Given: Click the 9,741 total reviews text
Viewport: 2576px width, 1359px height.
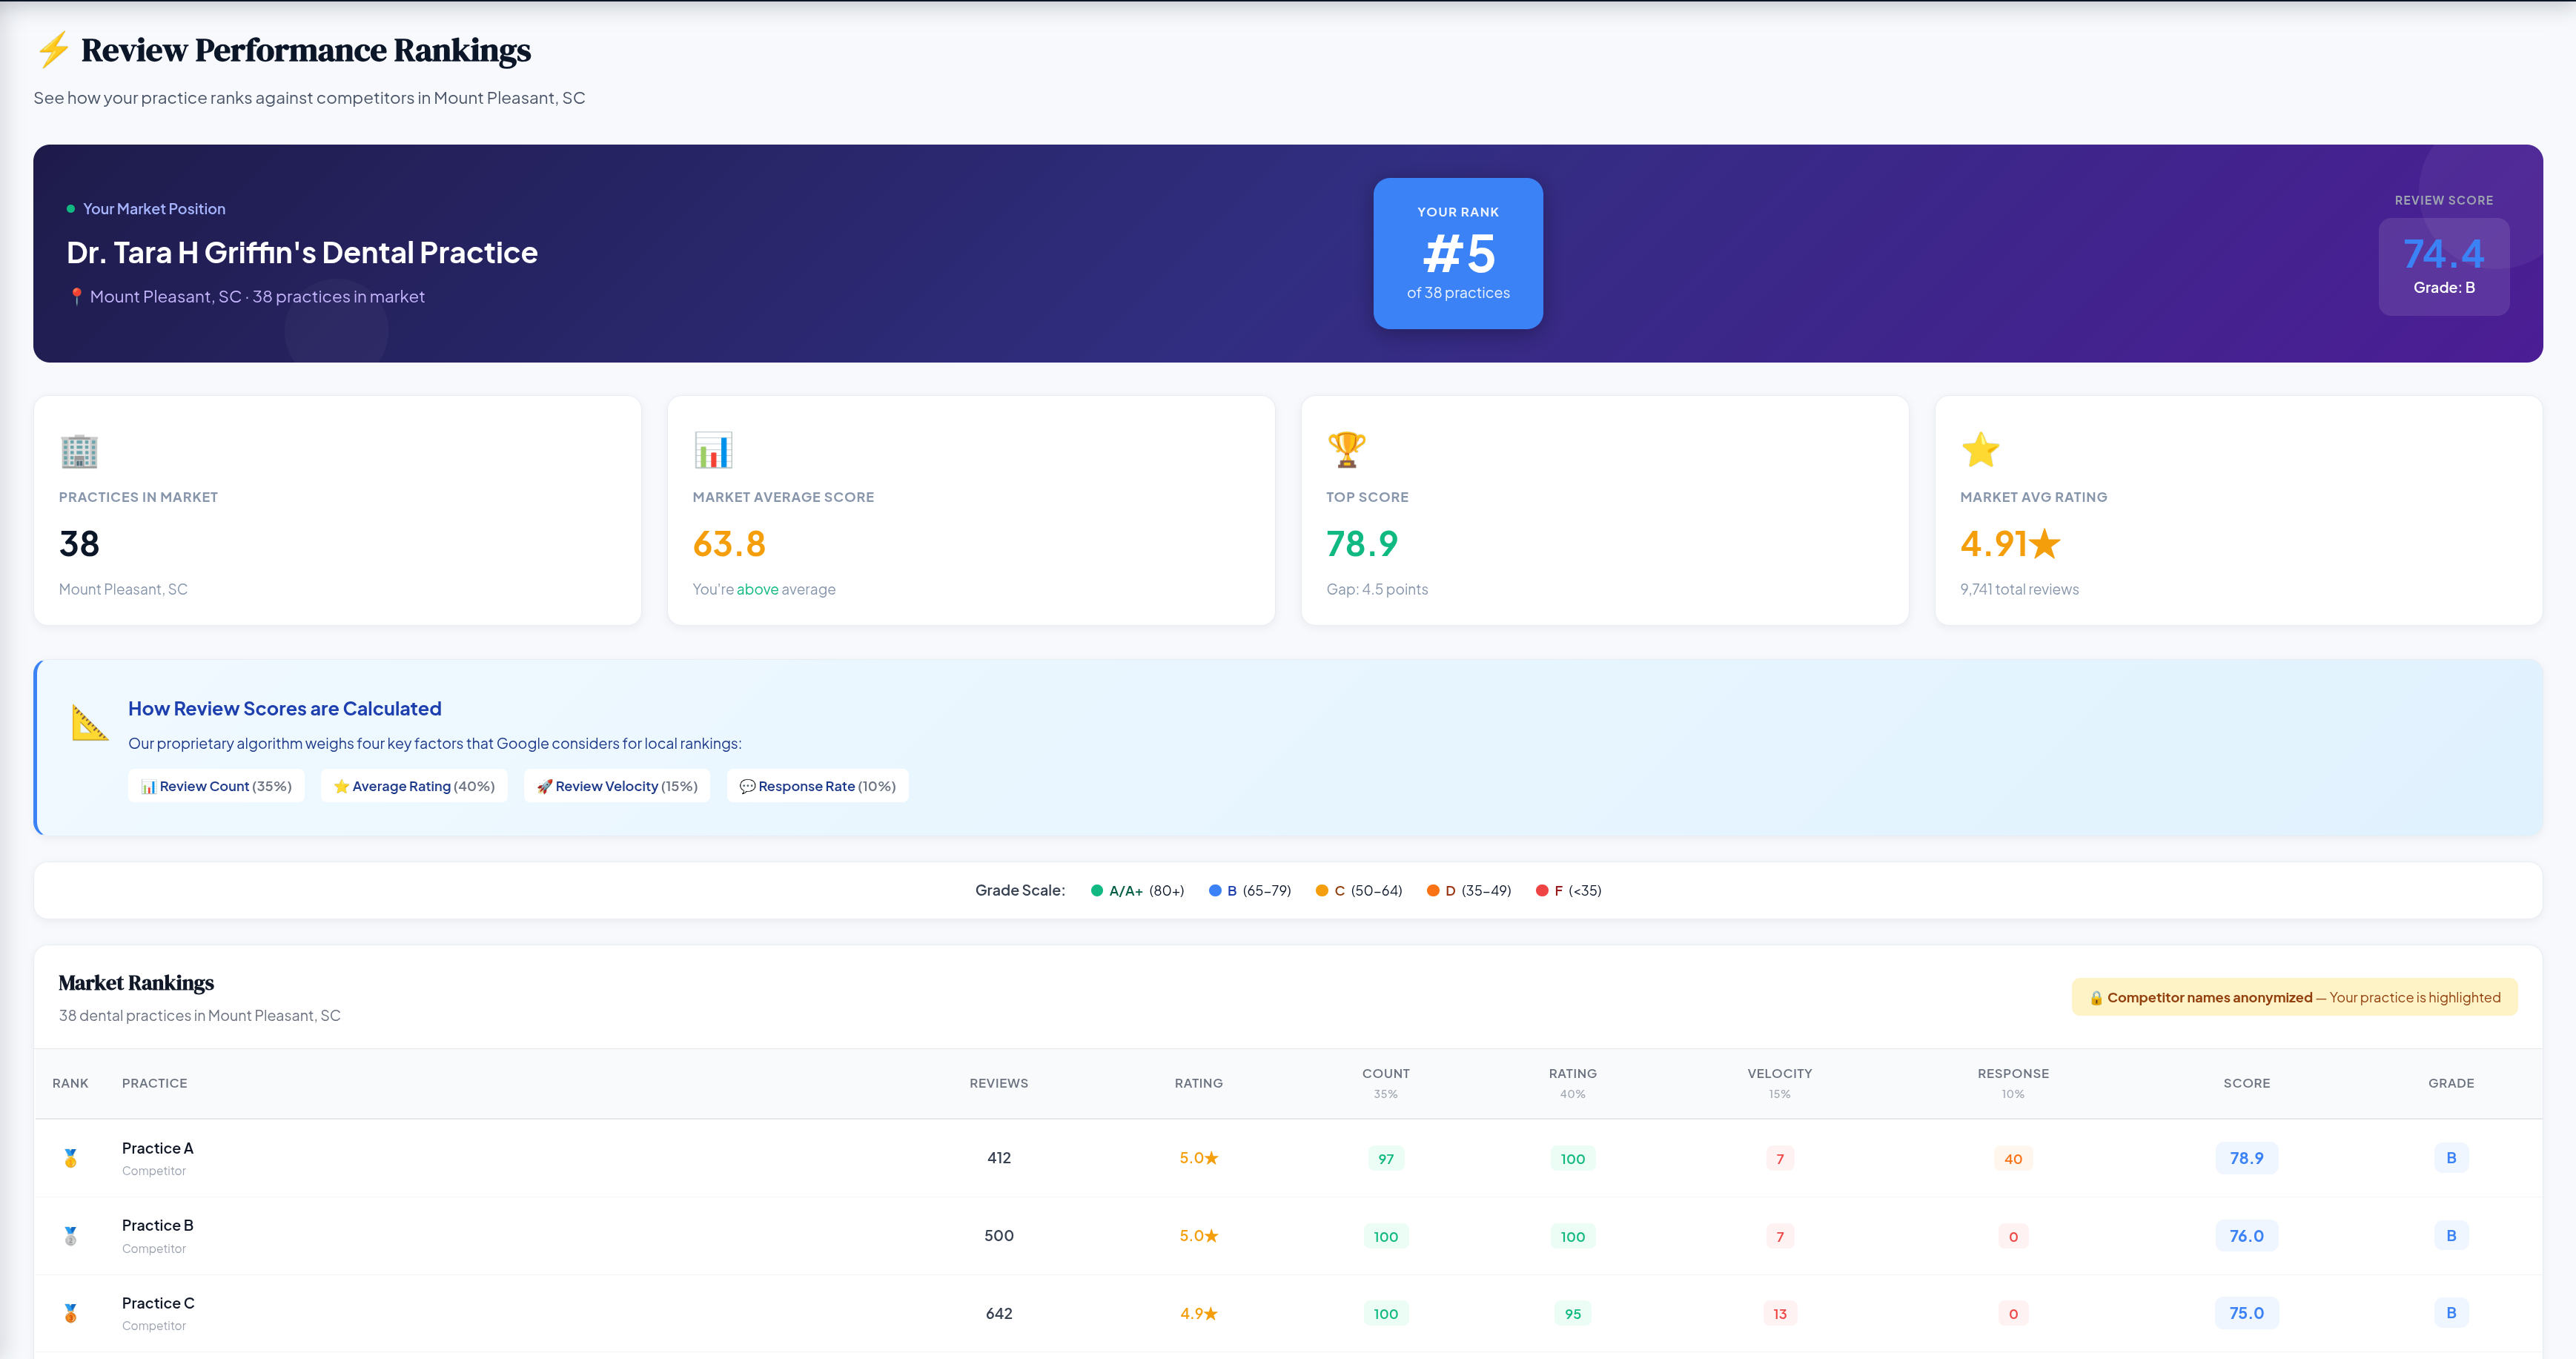Looking at the screenshot, I should pyautogui.click(x=2019, y=590).
